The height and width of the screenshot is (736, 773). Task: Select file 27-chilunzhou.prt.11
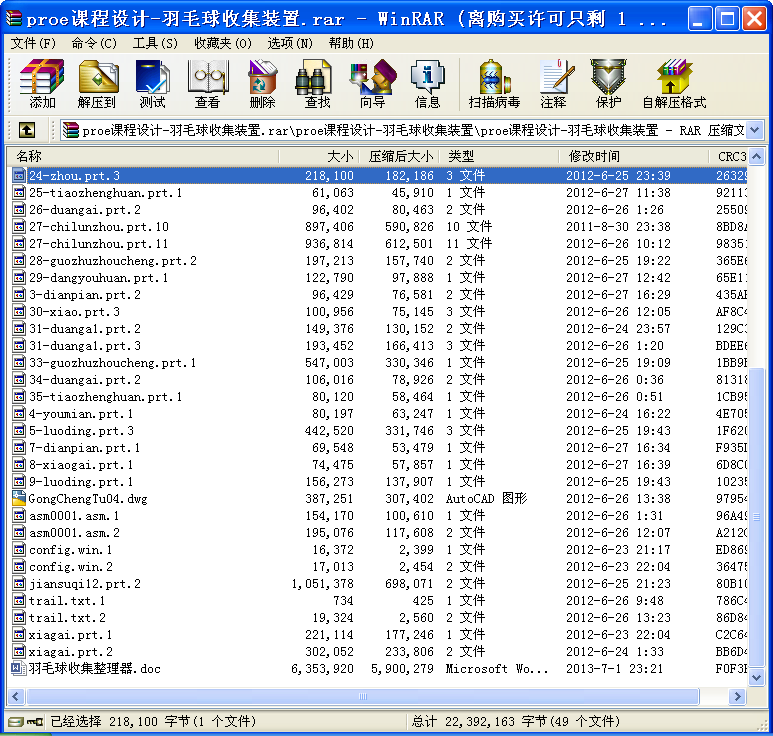[99, 244]
